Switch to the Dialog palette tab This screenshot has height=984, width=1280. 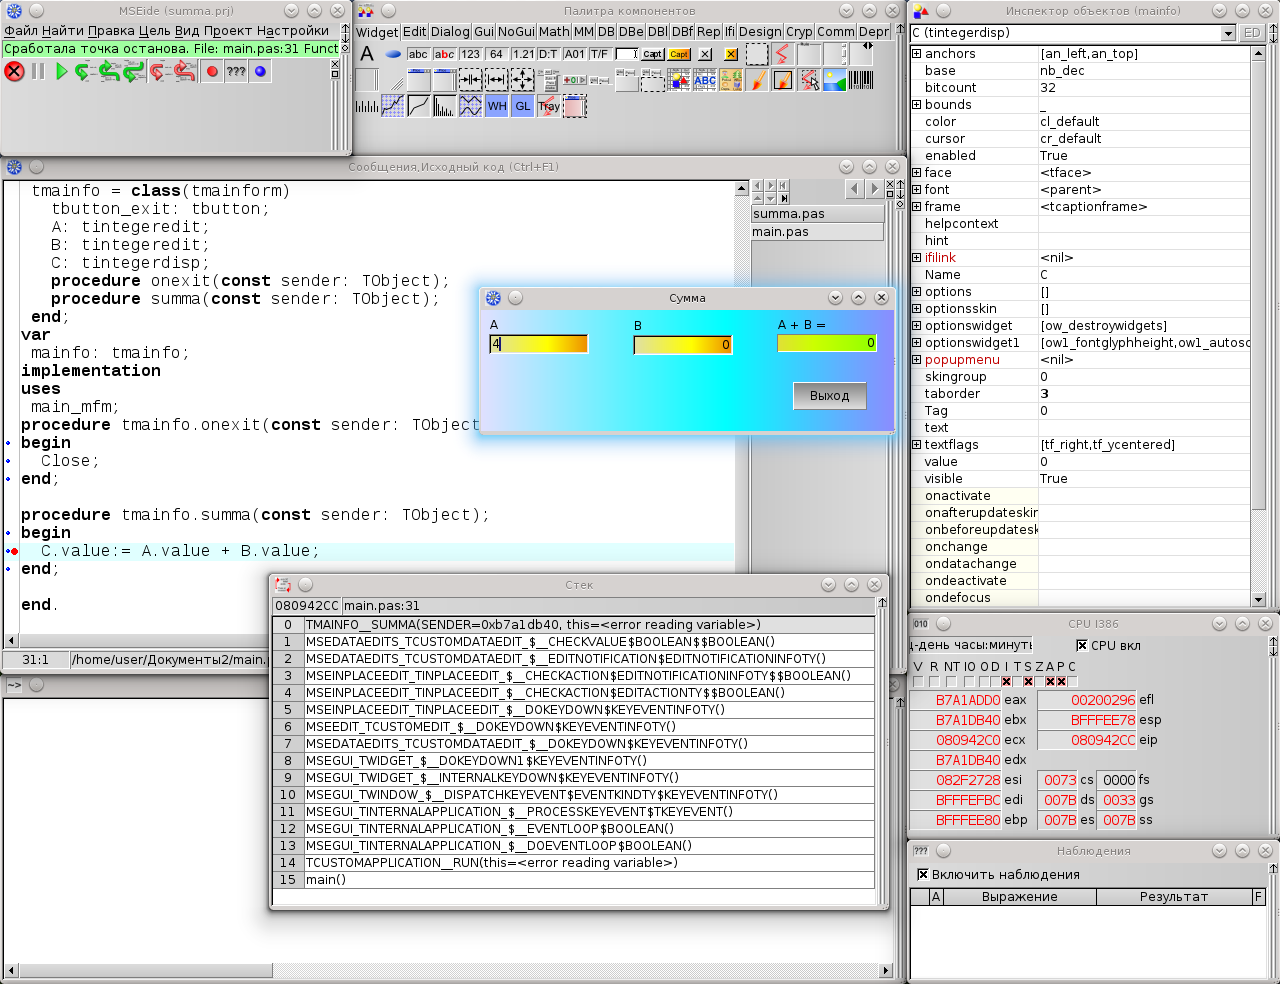tap(450, 32)
